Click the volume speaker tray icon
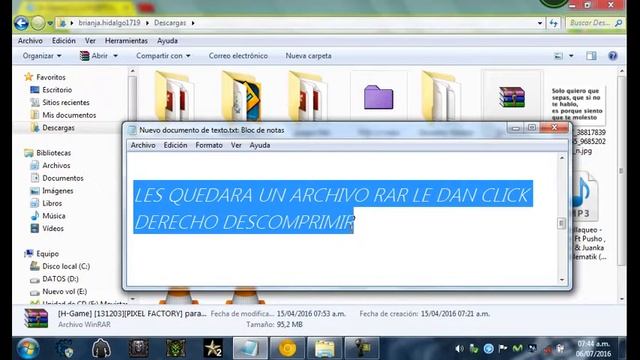Viewport: 640px width, 360px height. (459, 349)
